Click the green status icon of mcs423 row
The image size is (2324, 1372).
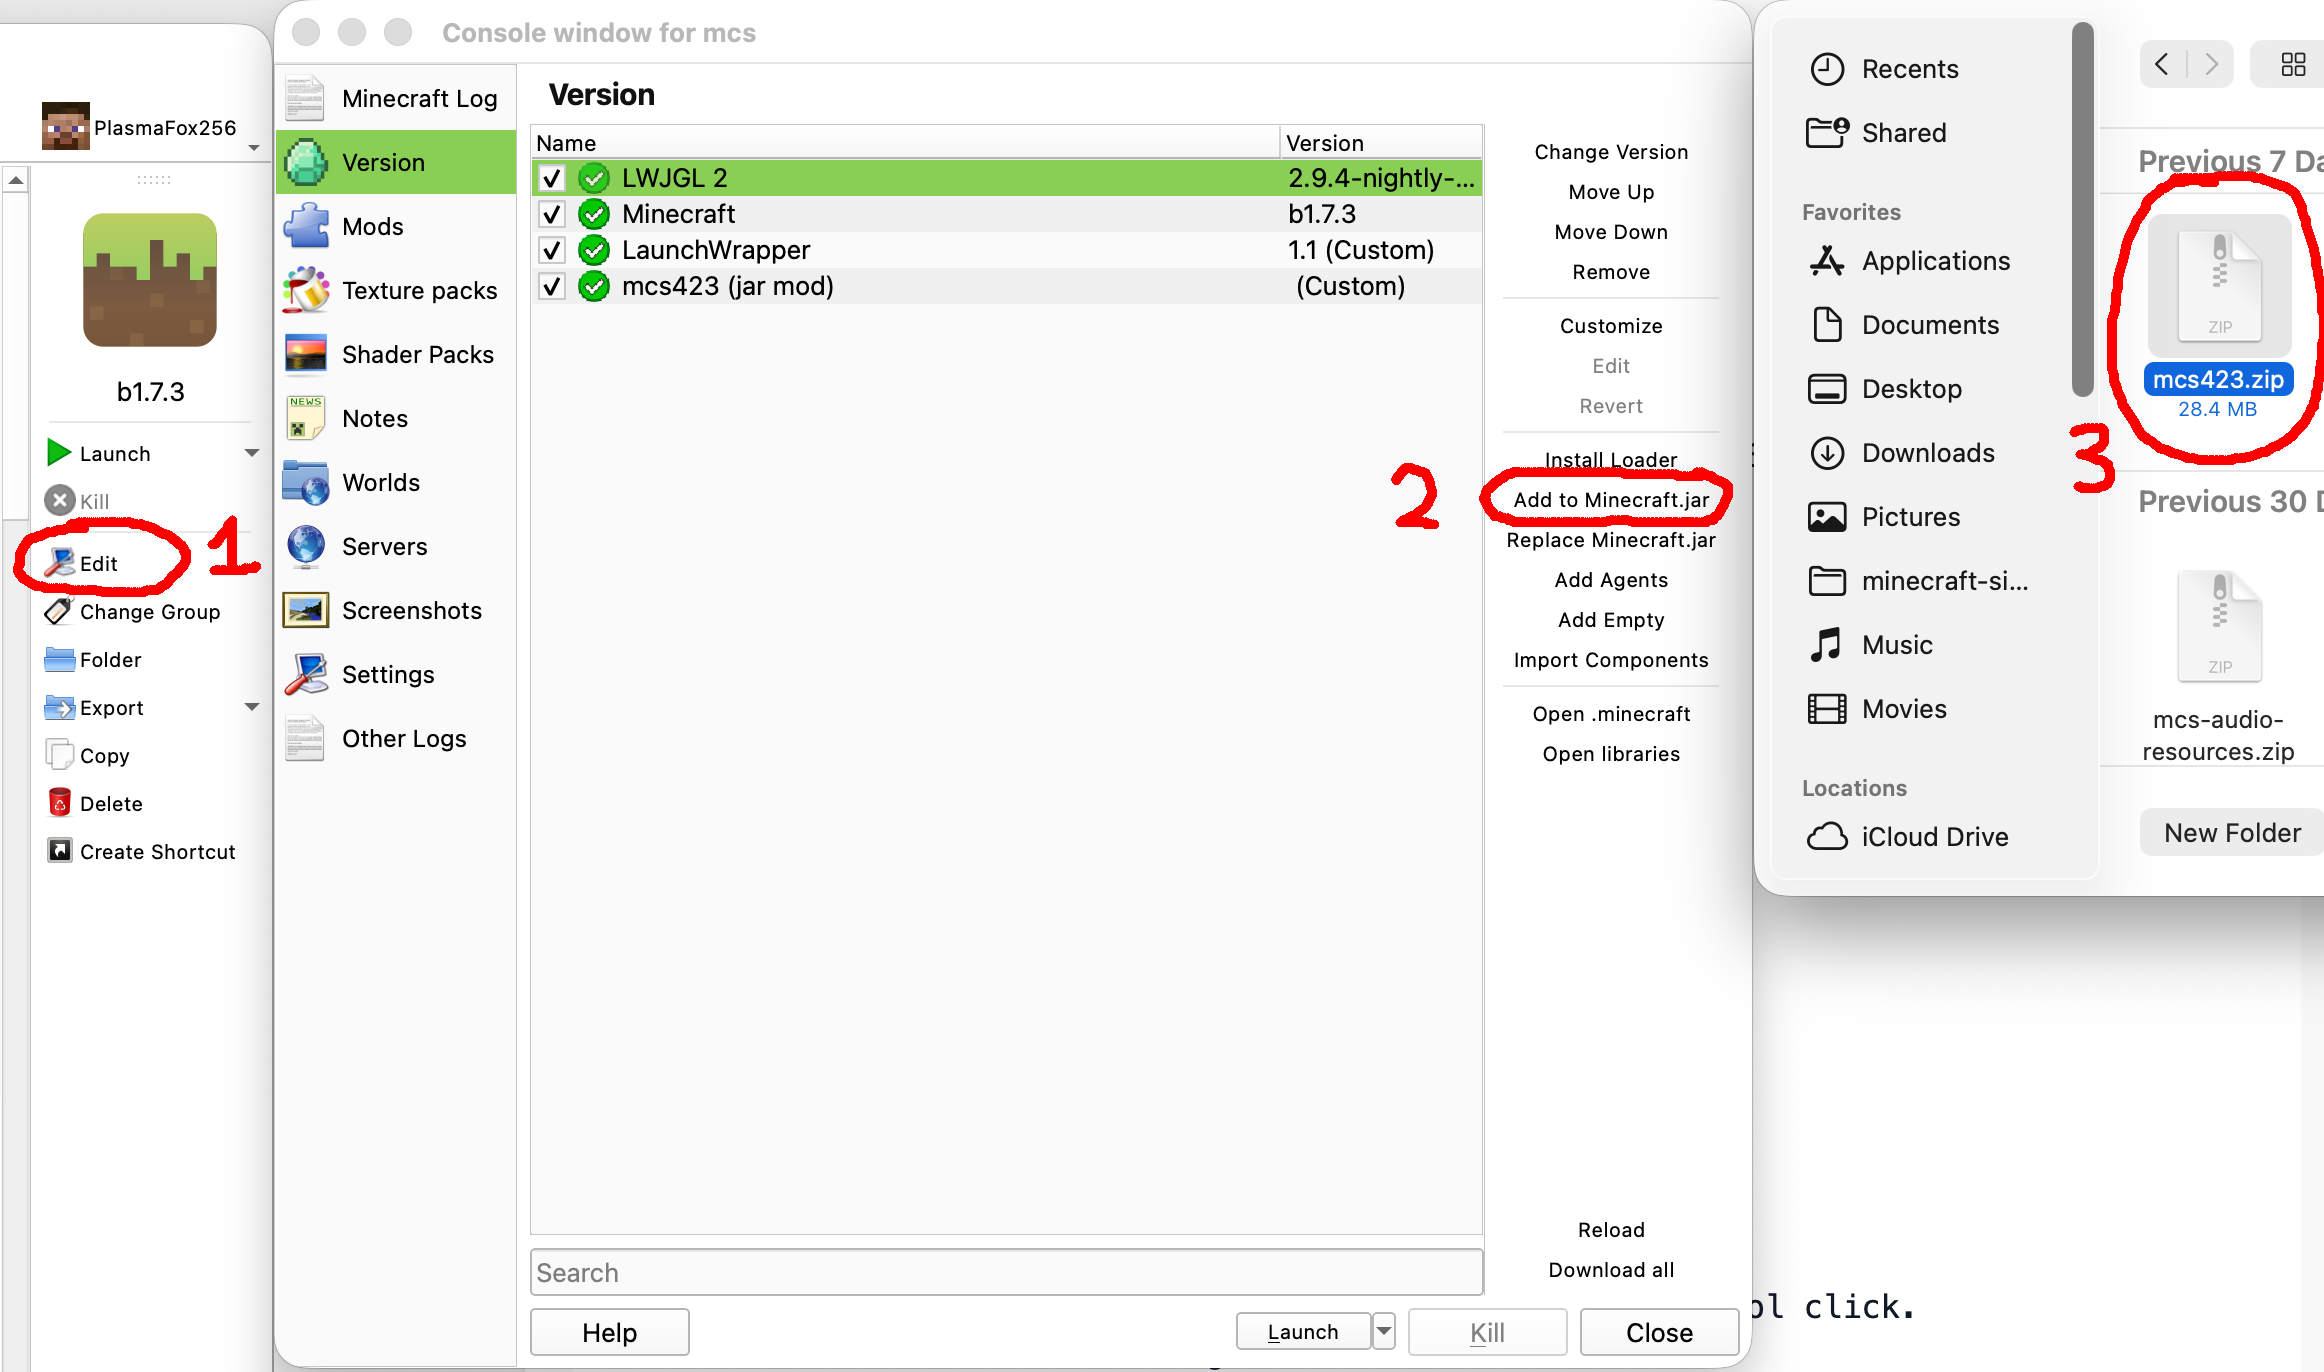point(594,286)
